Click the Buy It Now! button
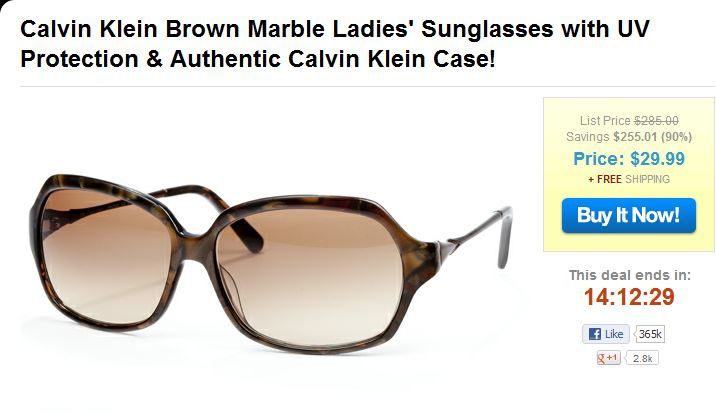This screenshot has height=414, width=716. coord(628,215)
